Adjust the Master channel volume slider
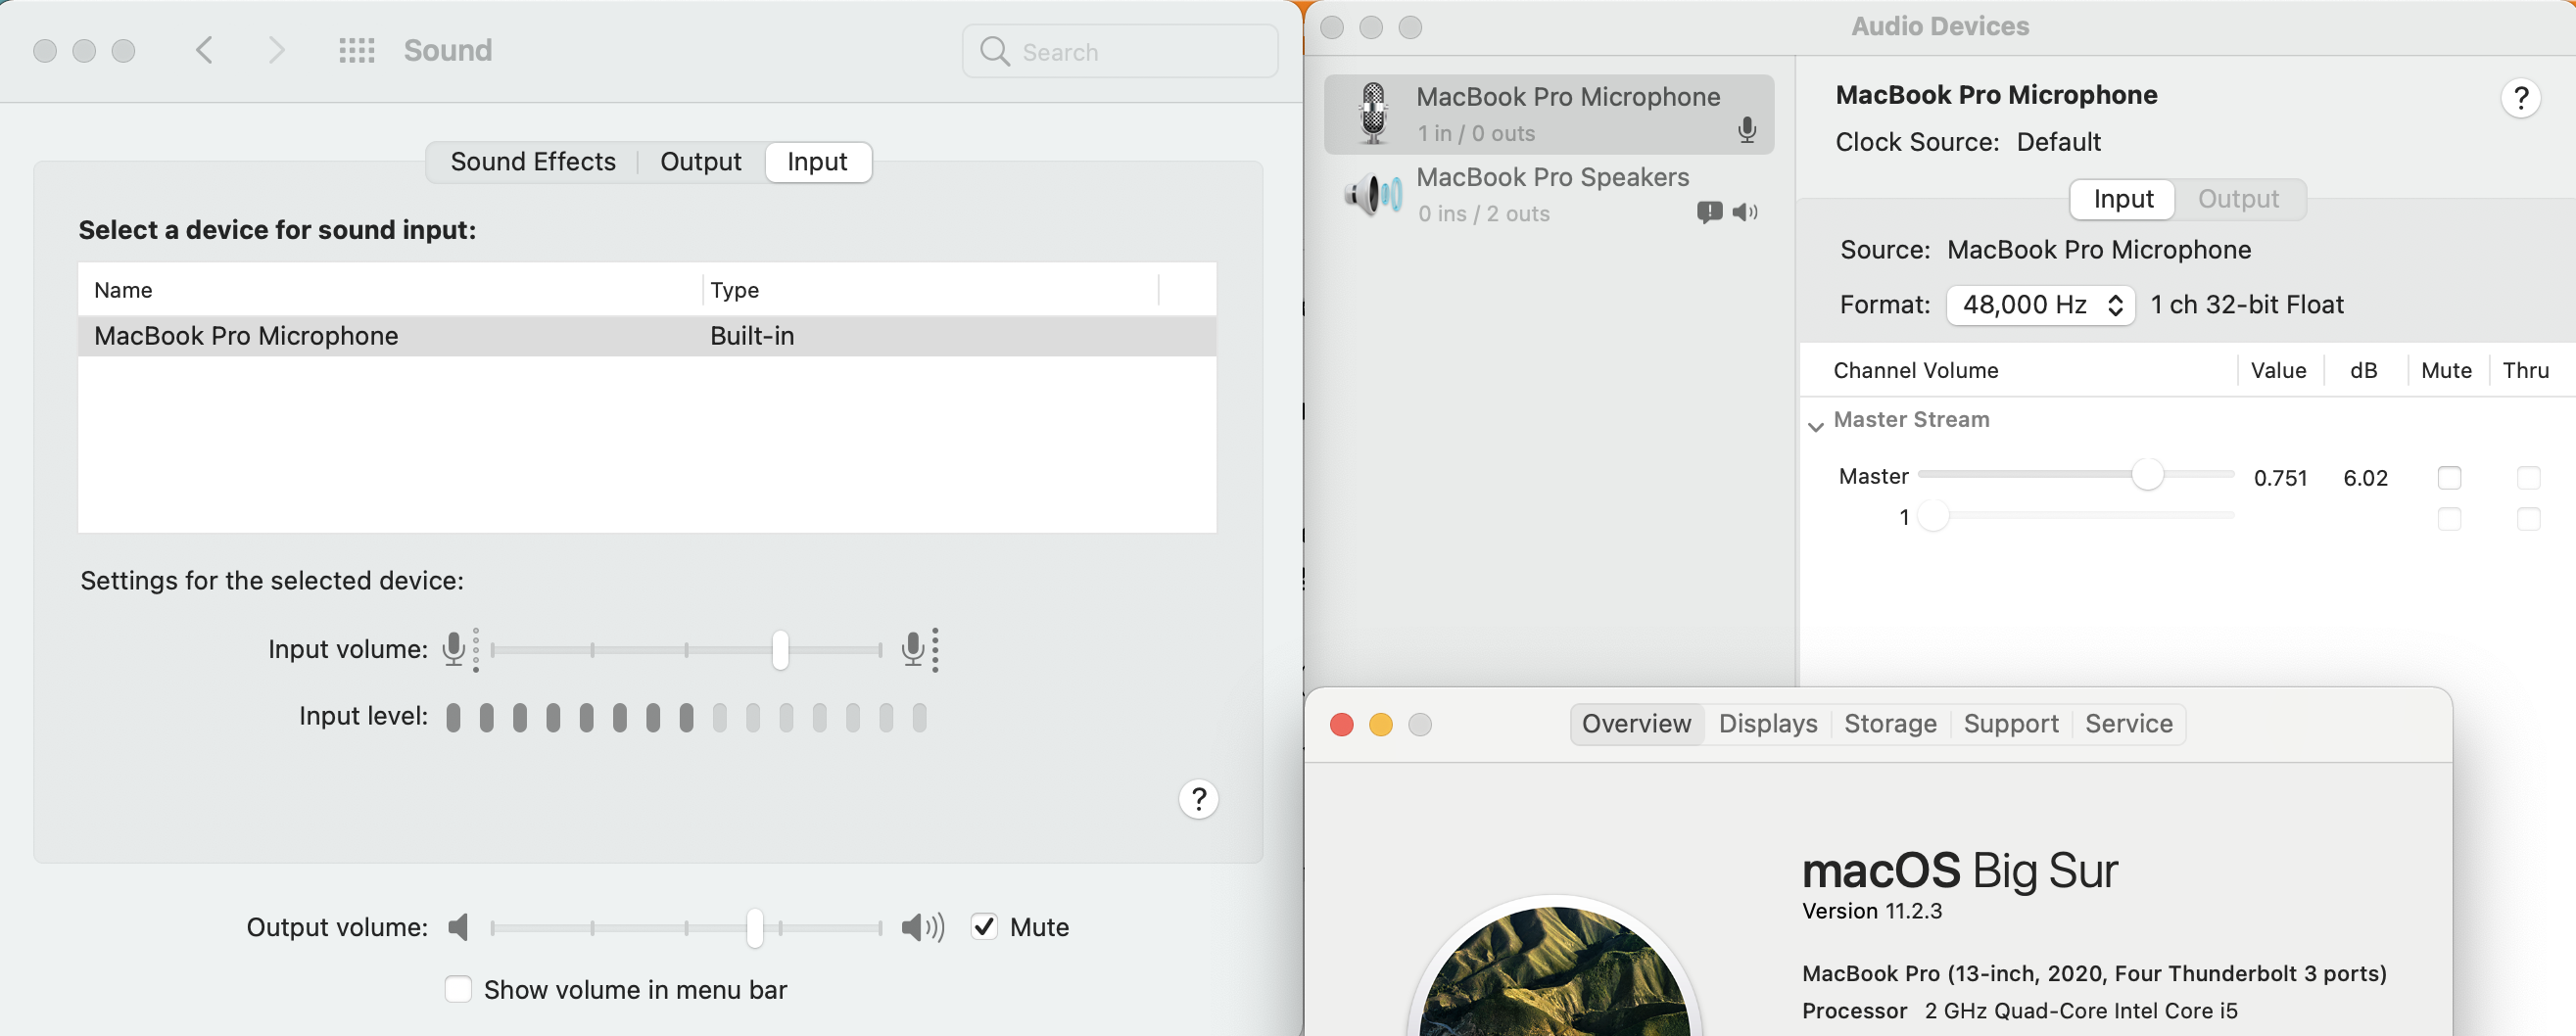 coord(2076,474)
